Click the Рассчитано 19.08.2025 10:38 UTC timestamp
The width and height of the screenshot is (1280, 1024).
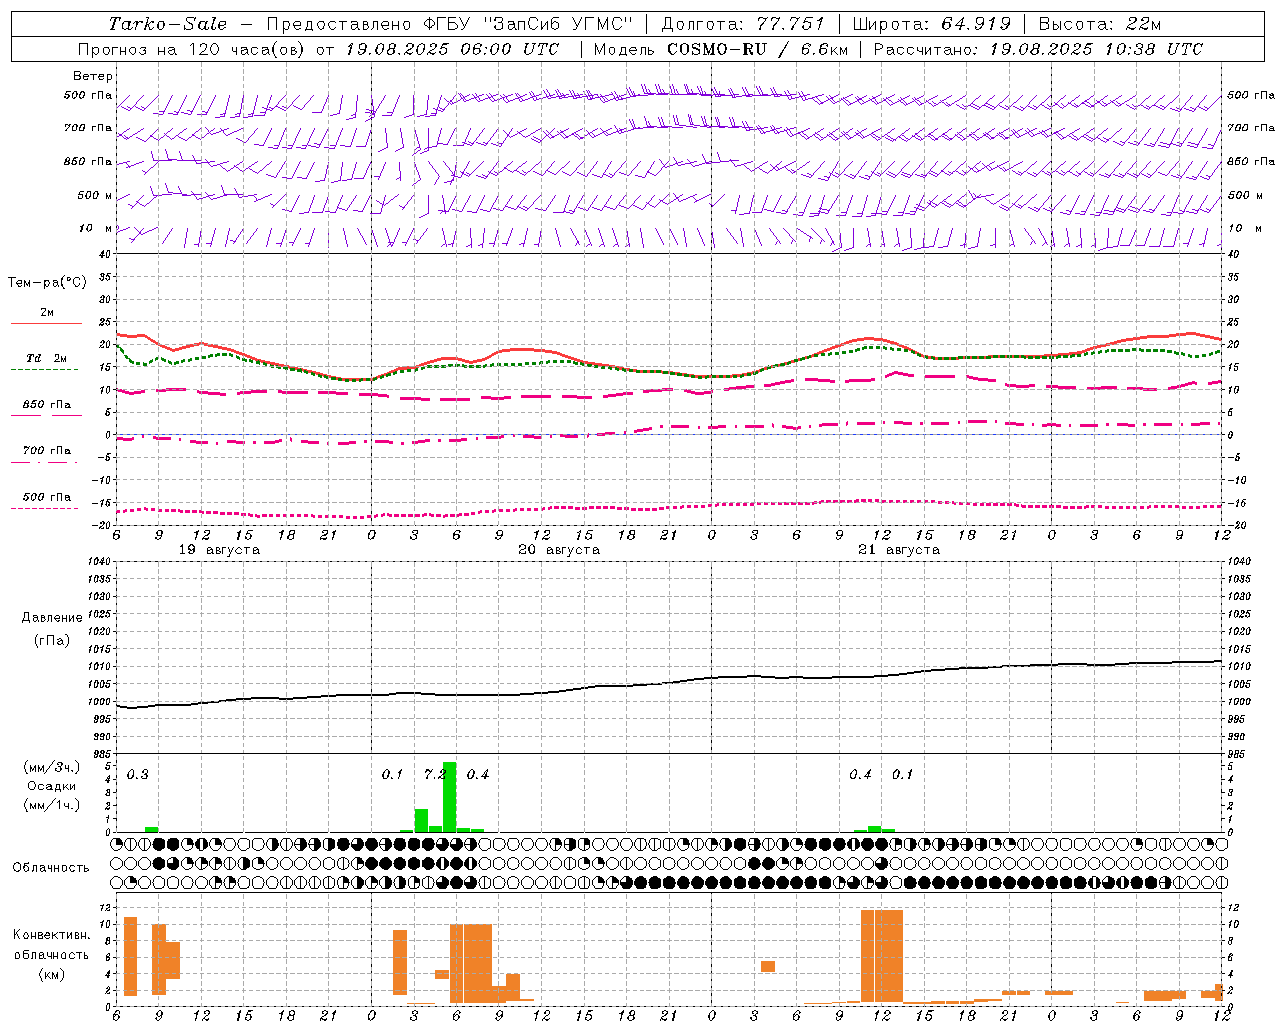click(x=1038, y=49)
